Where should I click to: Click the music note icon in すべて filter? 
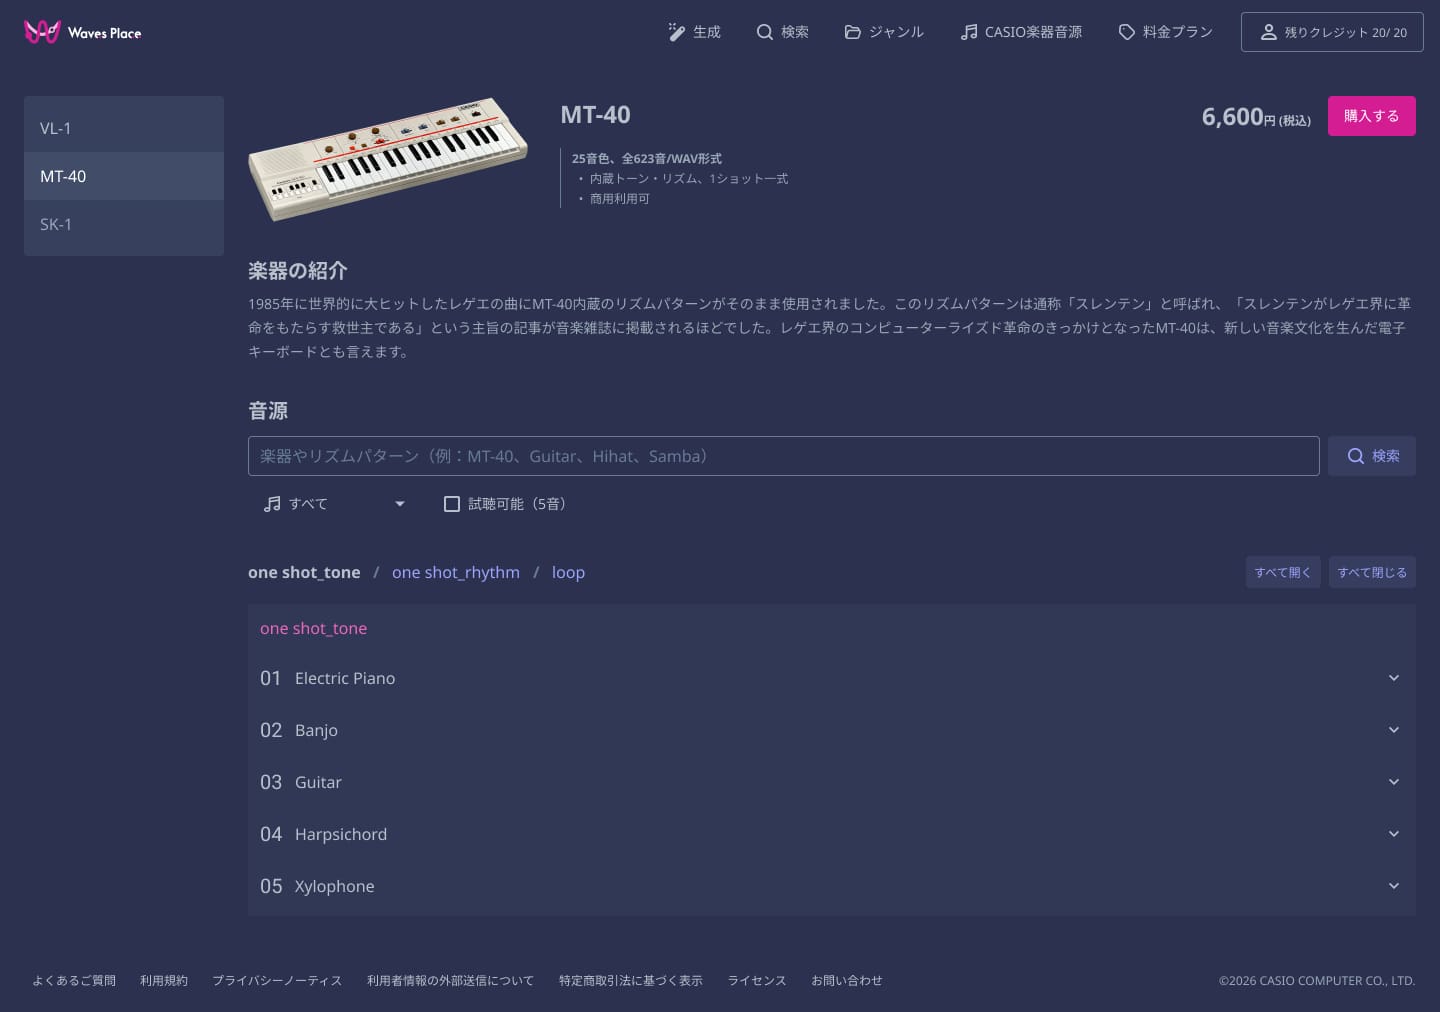click(x=272, y=504)
